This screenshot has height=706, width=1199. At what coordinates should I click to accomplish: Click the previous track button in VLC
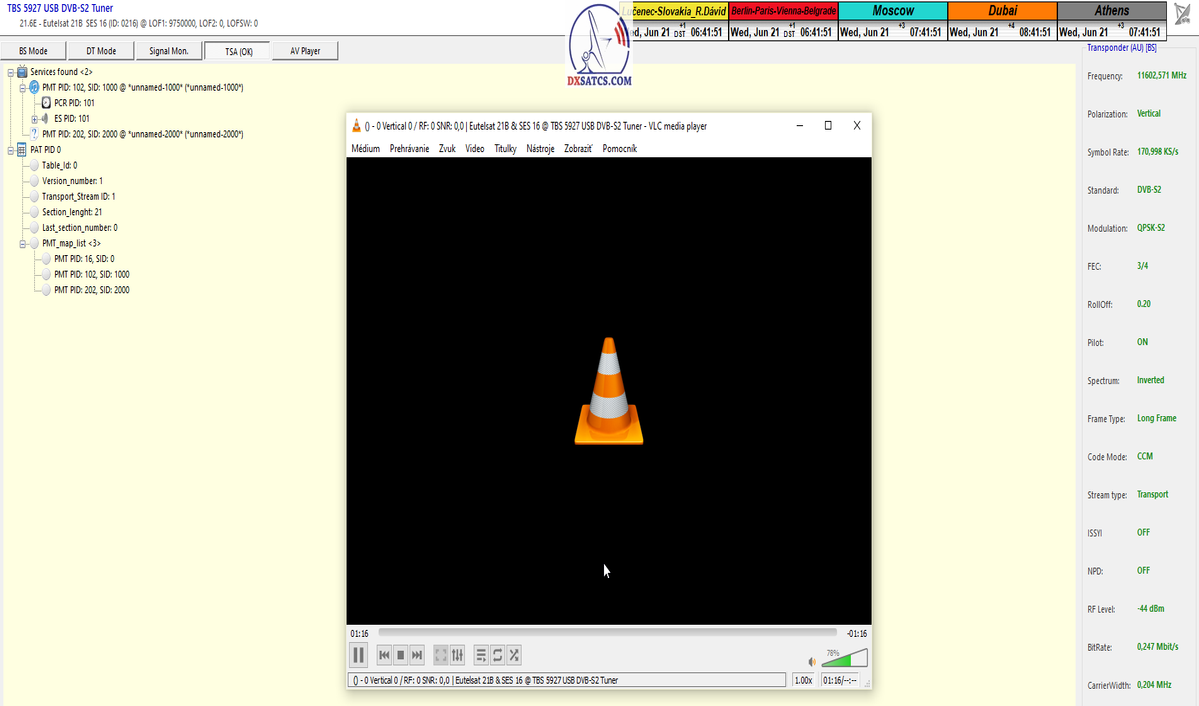point(384,655)
